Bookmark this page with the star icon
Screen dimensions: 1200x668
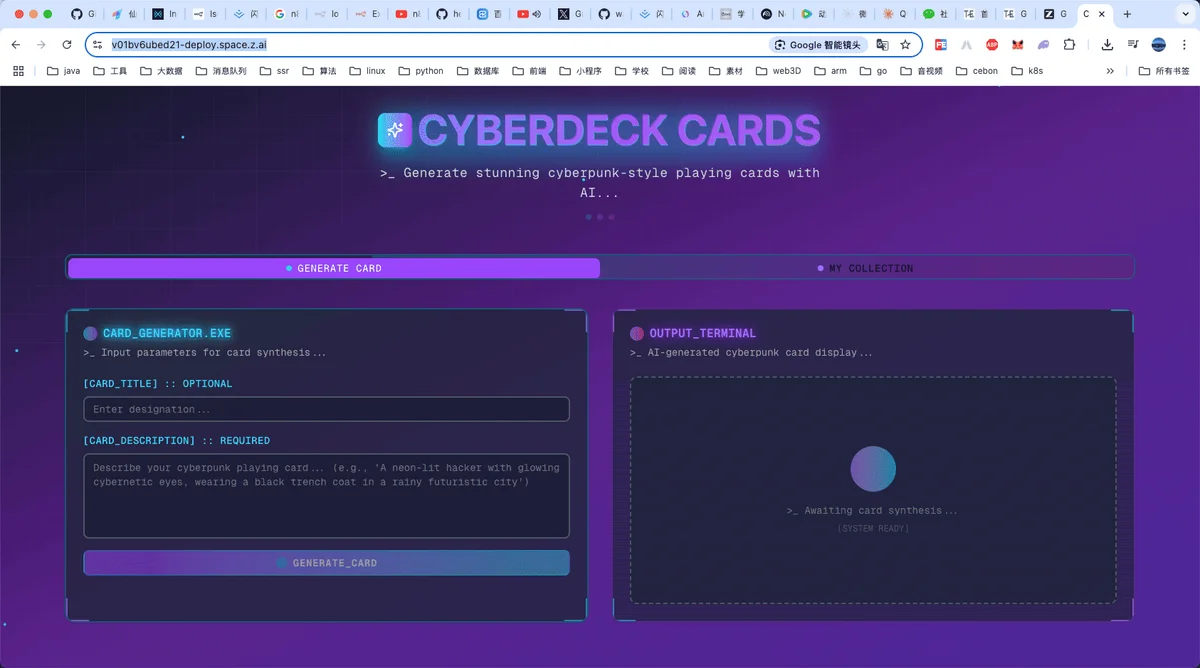click(x=905, y=45)
